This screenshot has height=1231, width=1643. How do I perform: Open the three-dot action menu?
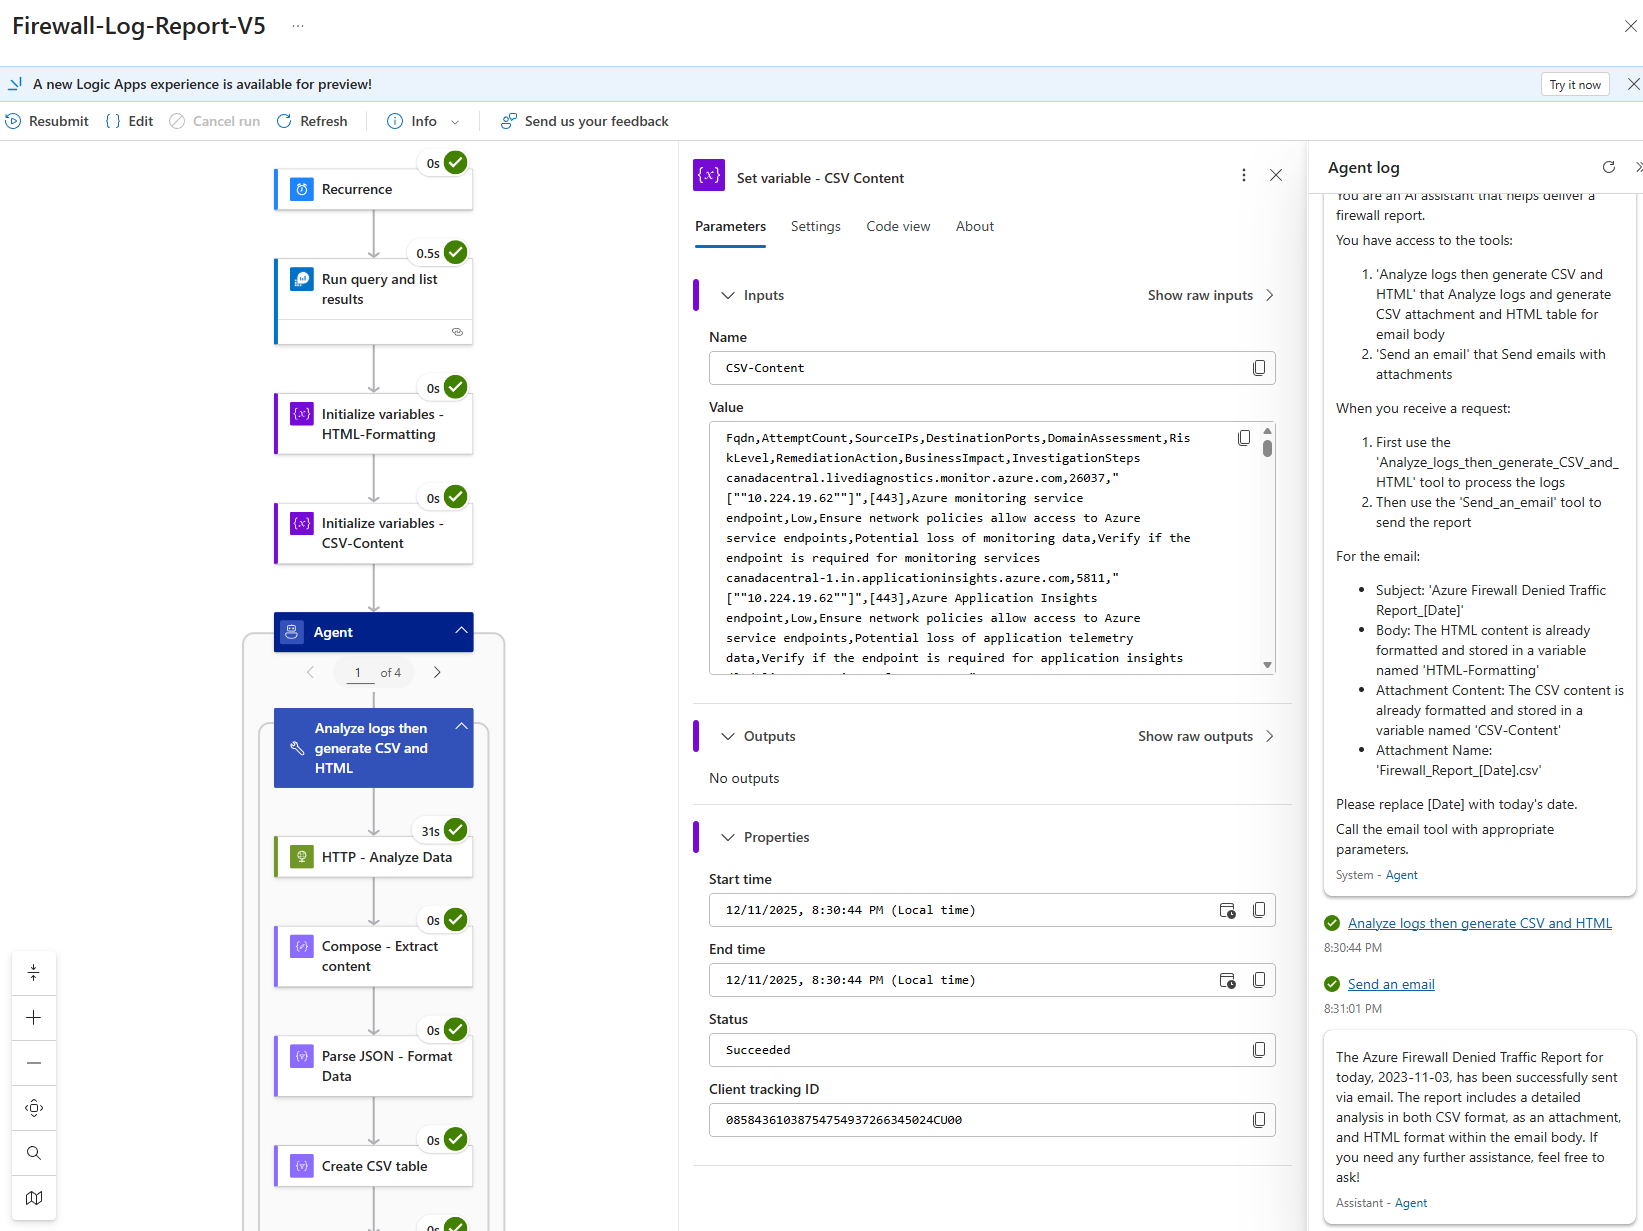[1243, 176]
